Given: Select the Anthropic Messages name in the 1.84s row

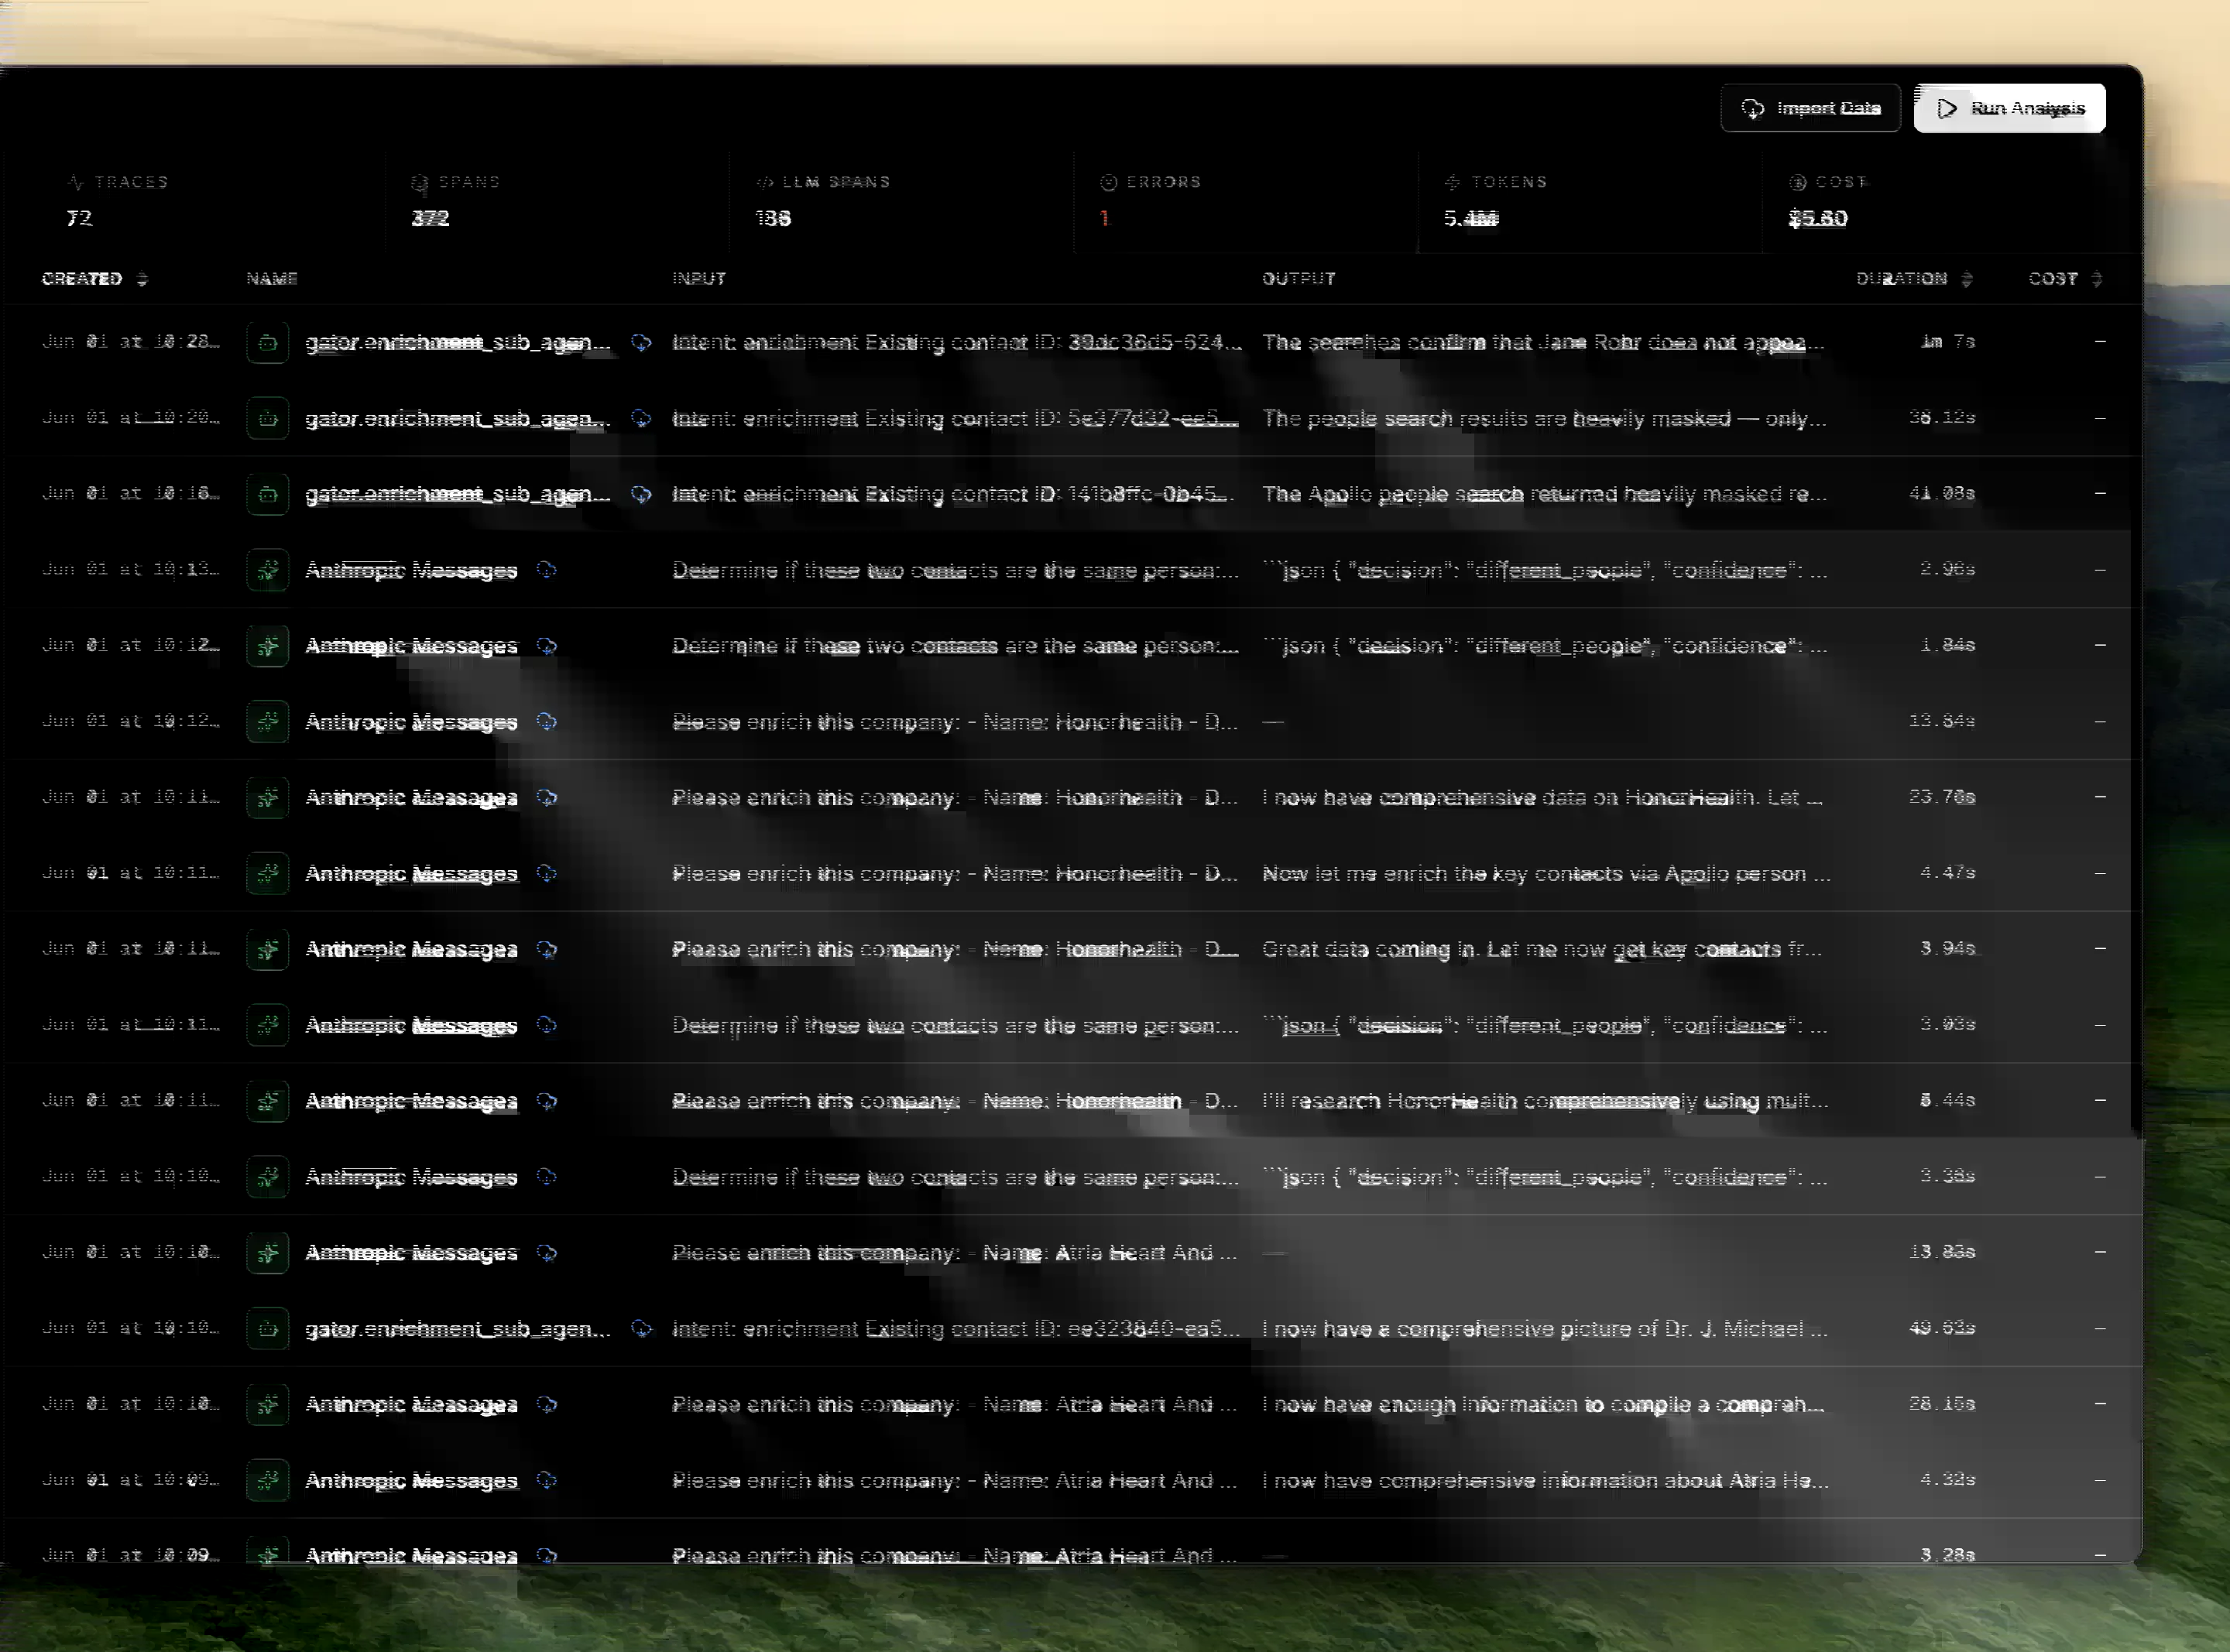Looking at the screenshot, I should 411,646.
